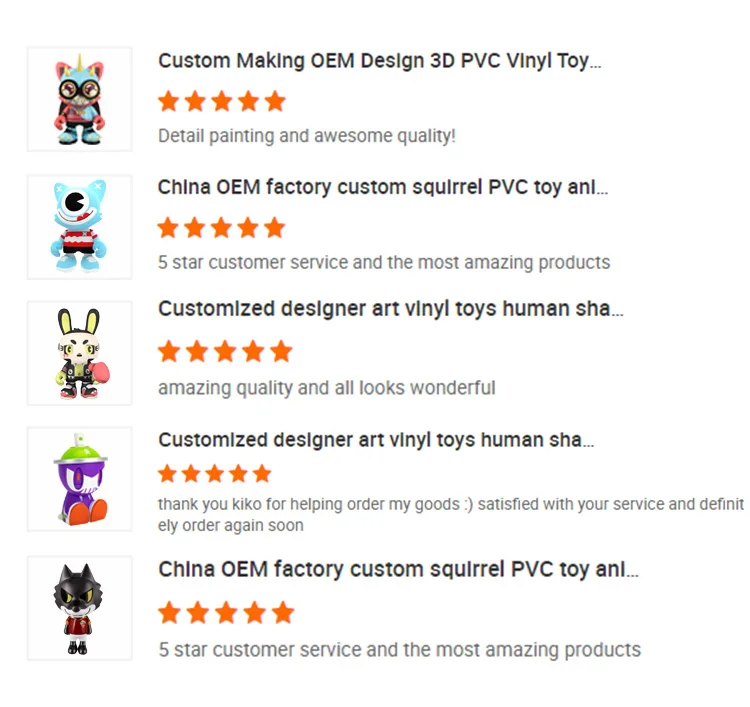Click third star above 'amazing quality' review

(225, 352)
